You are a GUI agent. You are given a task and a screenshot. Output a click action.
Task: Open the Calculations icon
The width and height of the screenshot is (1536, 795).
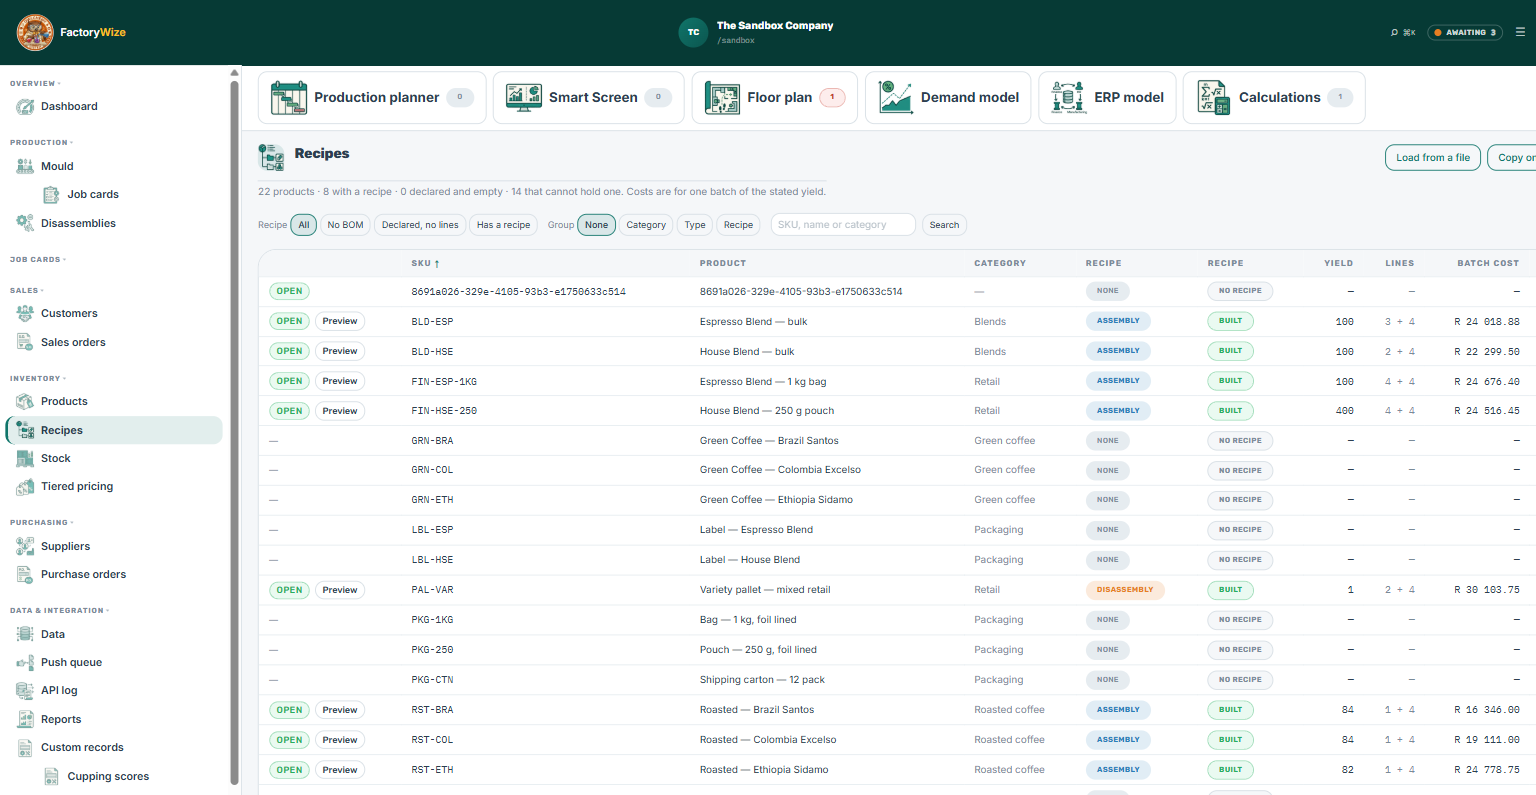(1213, 98)
